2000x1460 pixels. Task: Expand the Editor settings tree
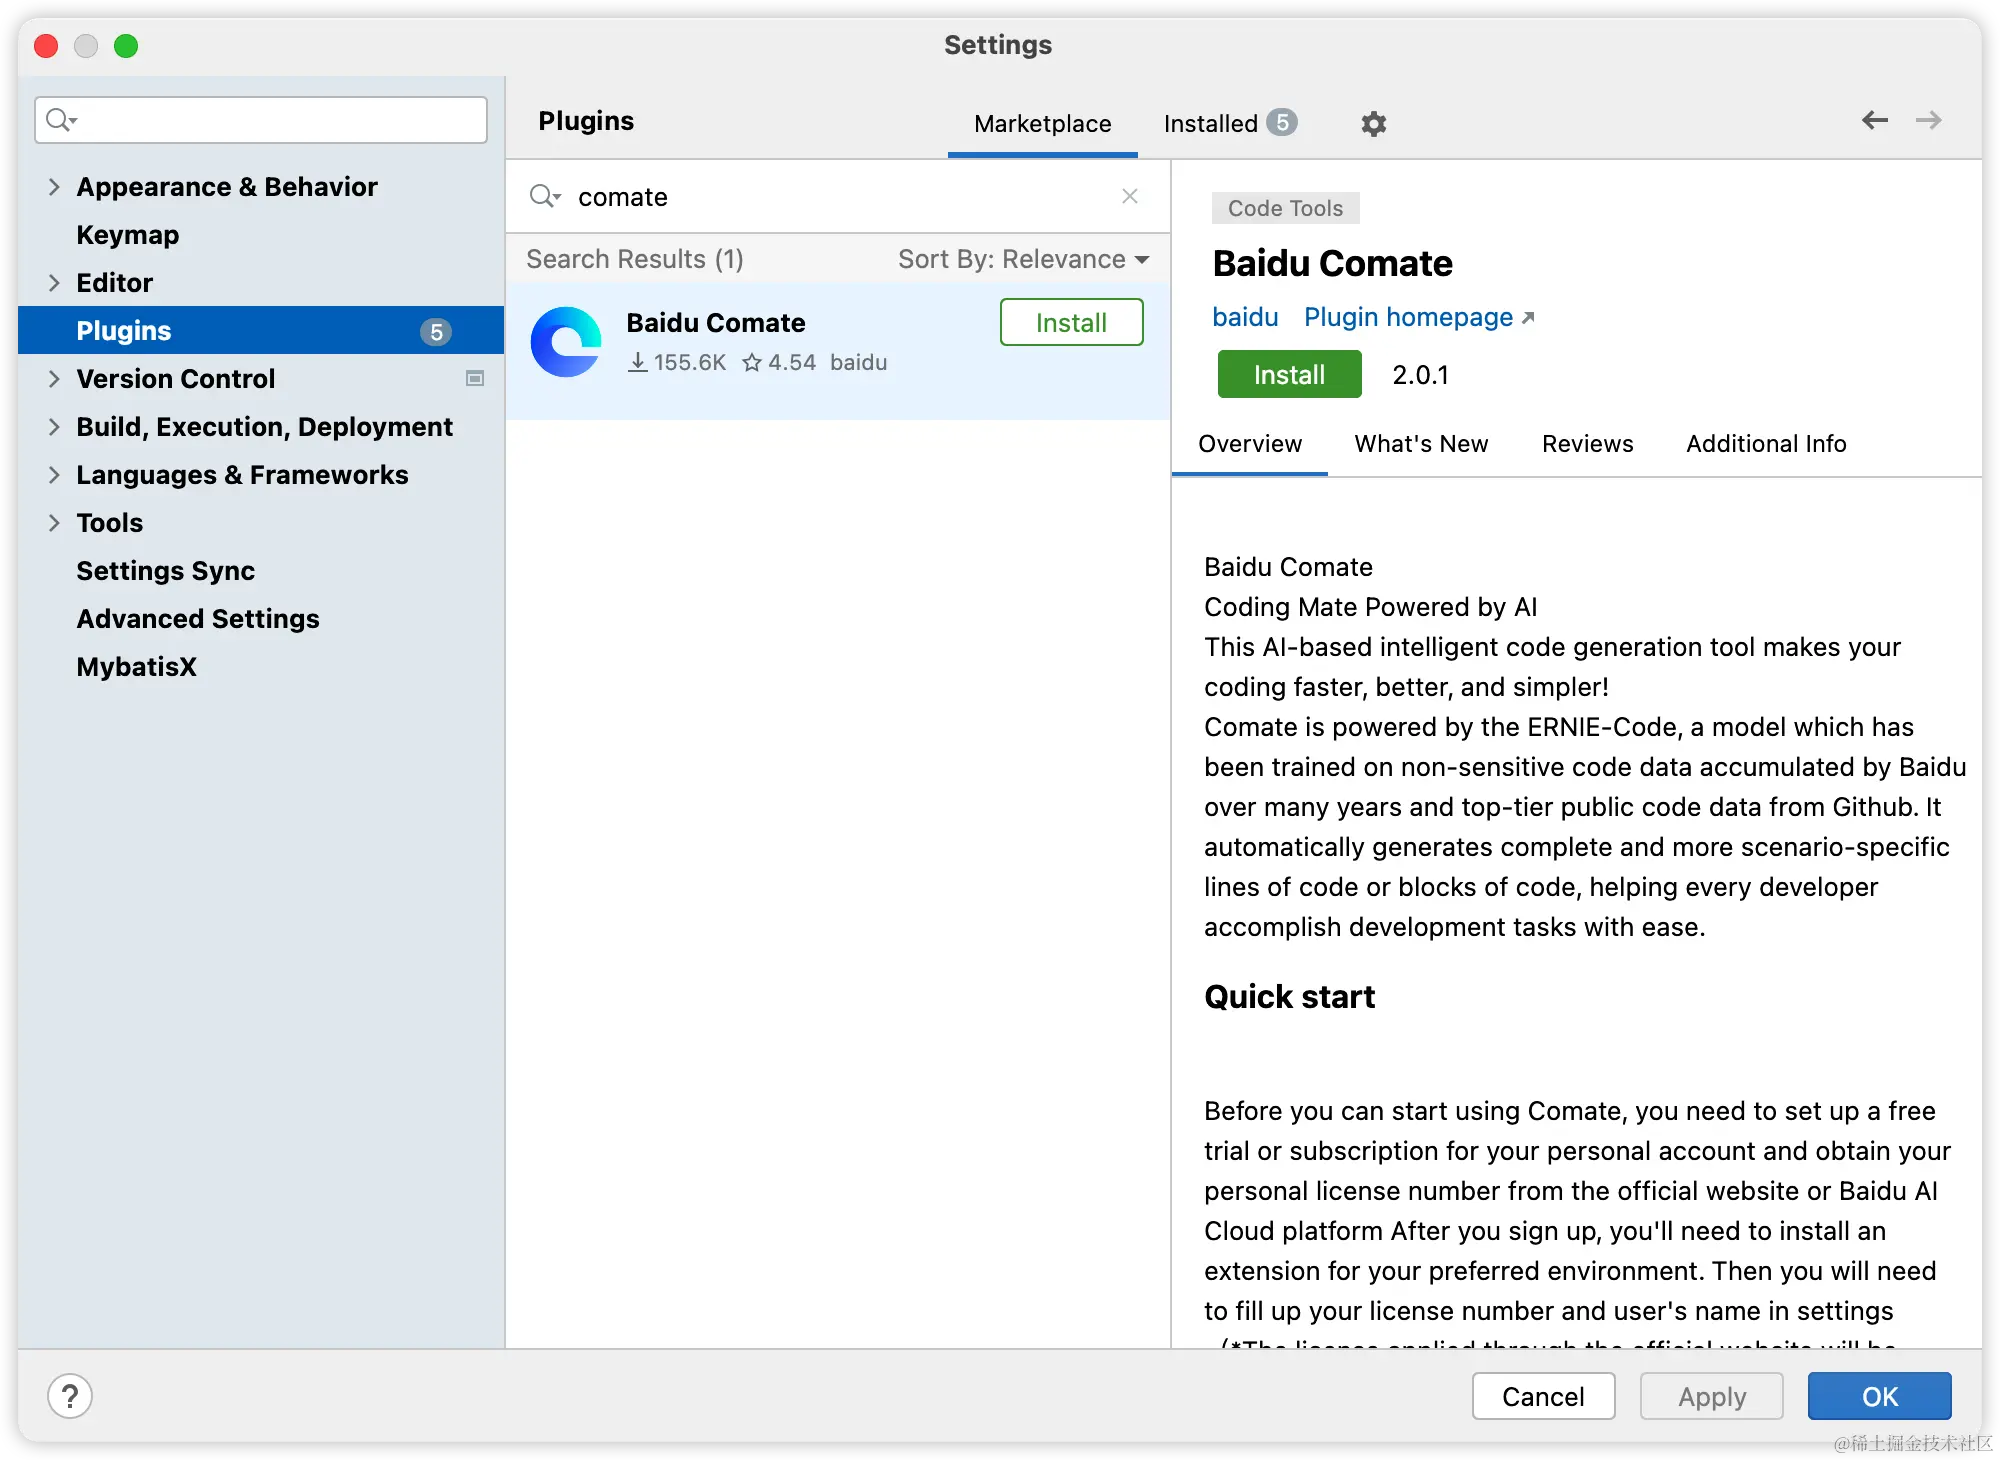click(54, 283)
